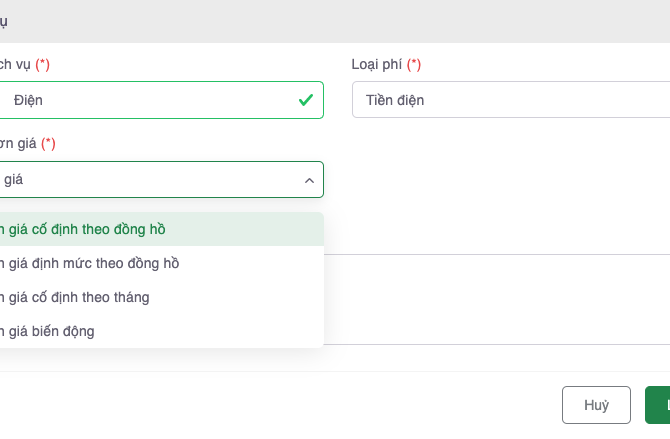Click the green checkmark in the Điện field
Screen dimensions: 670x439
(x=306, y=100)
